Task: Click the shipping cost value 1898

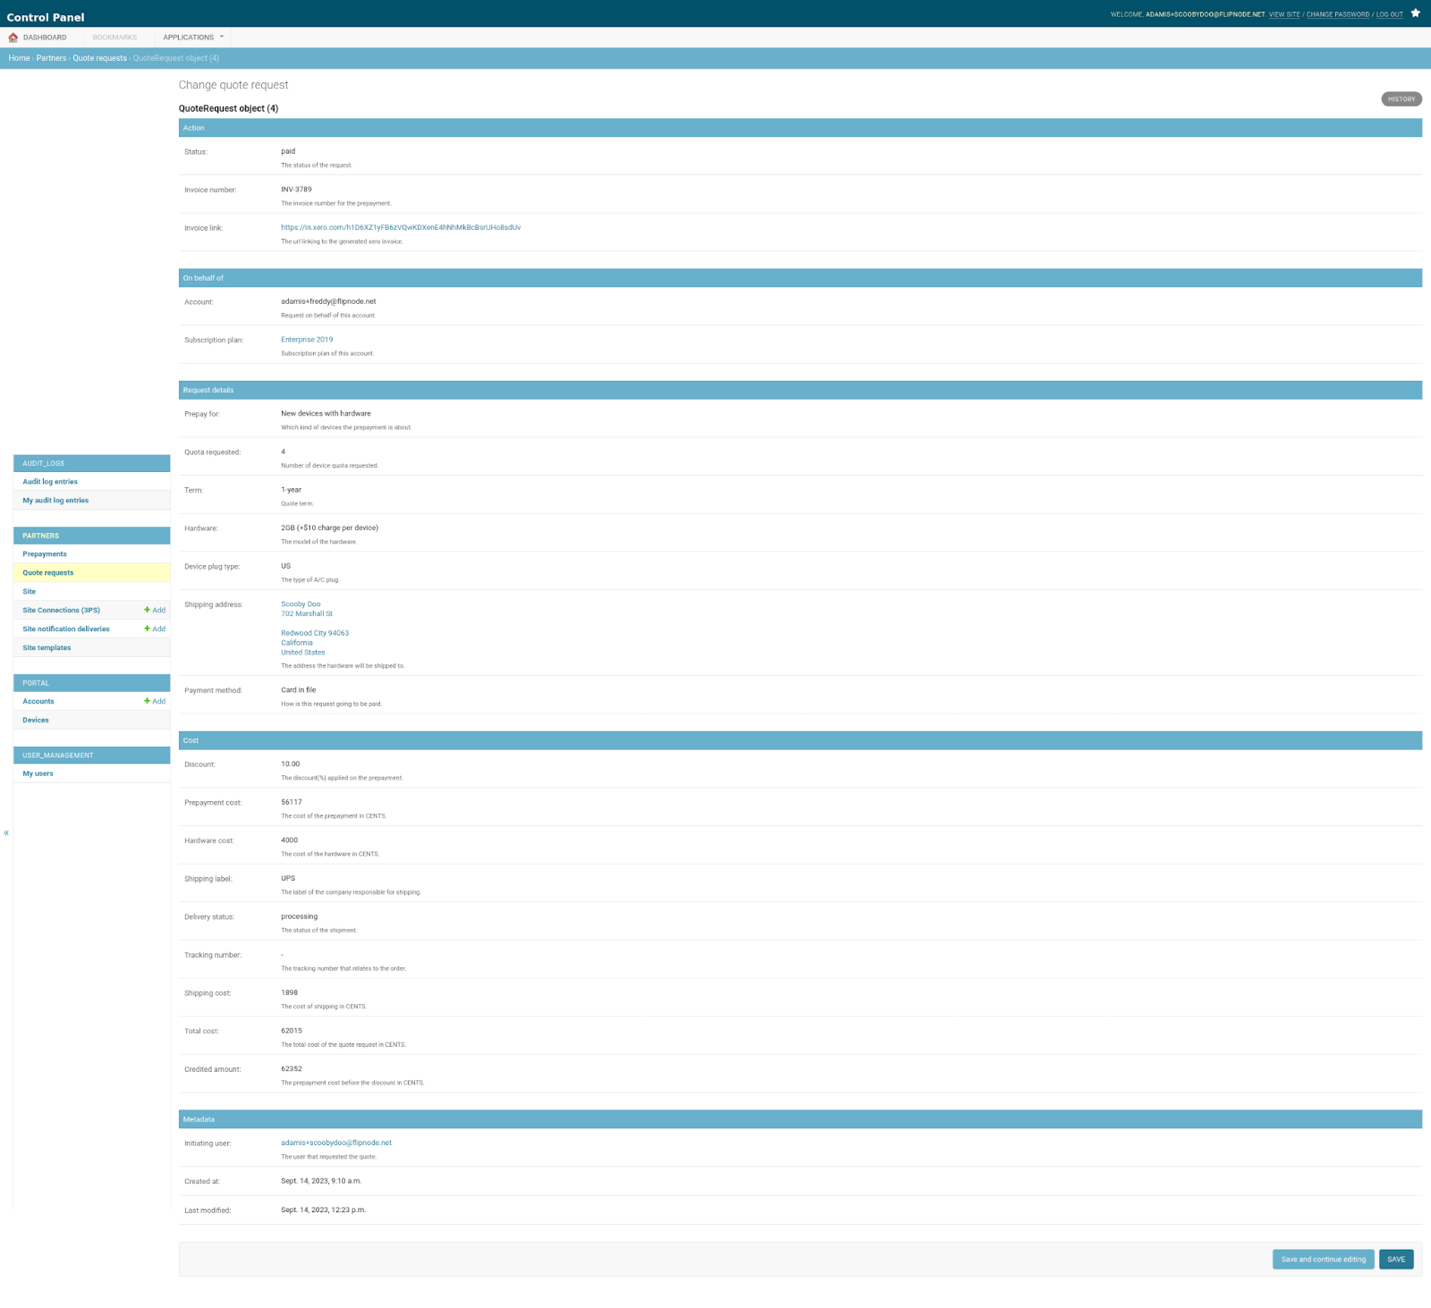Action: point(289,993)
